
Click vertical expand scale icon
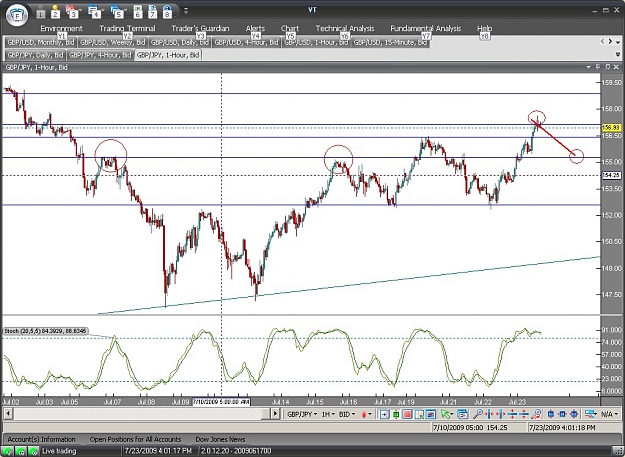coord(513,414)
